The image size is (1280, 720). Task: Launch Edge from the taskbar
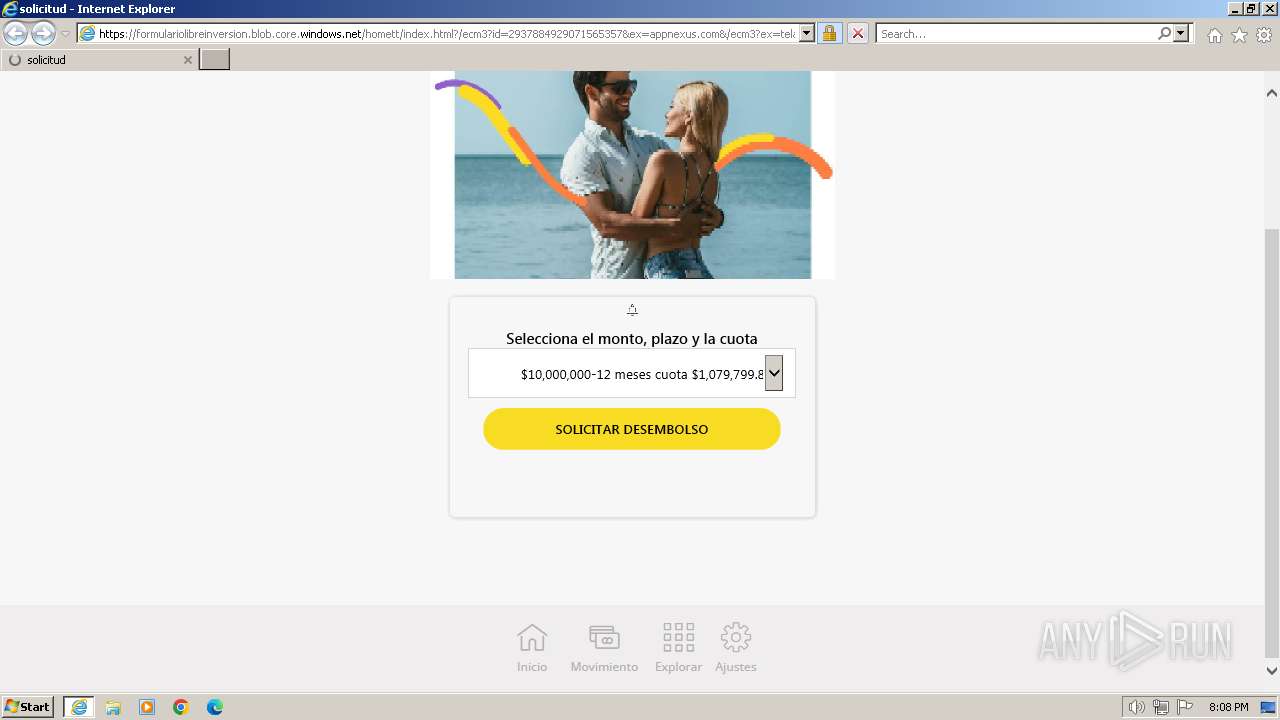pos(215,707)
